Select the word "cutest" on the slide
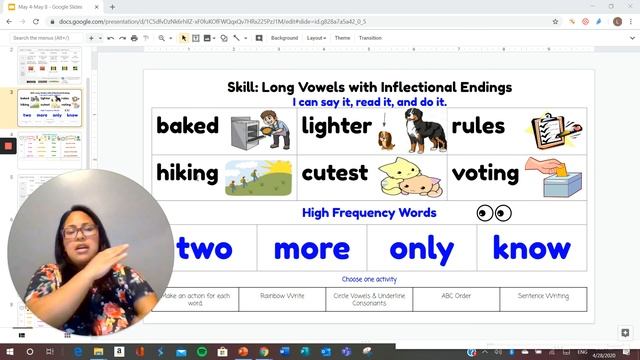 point(335,173)
